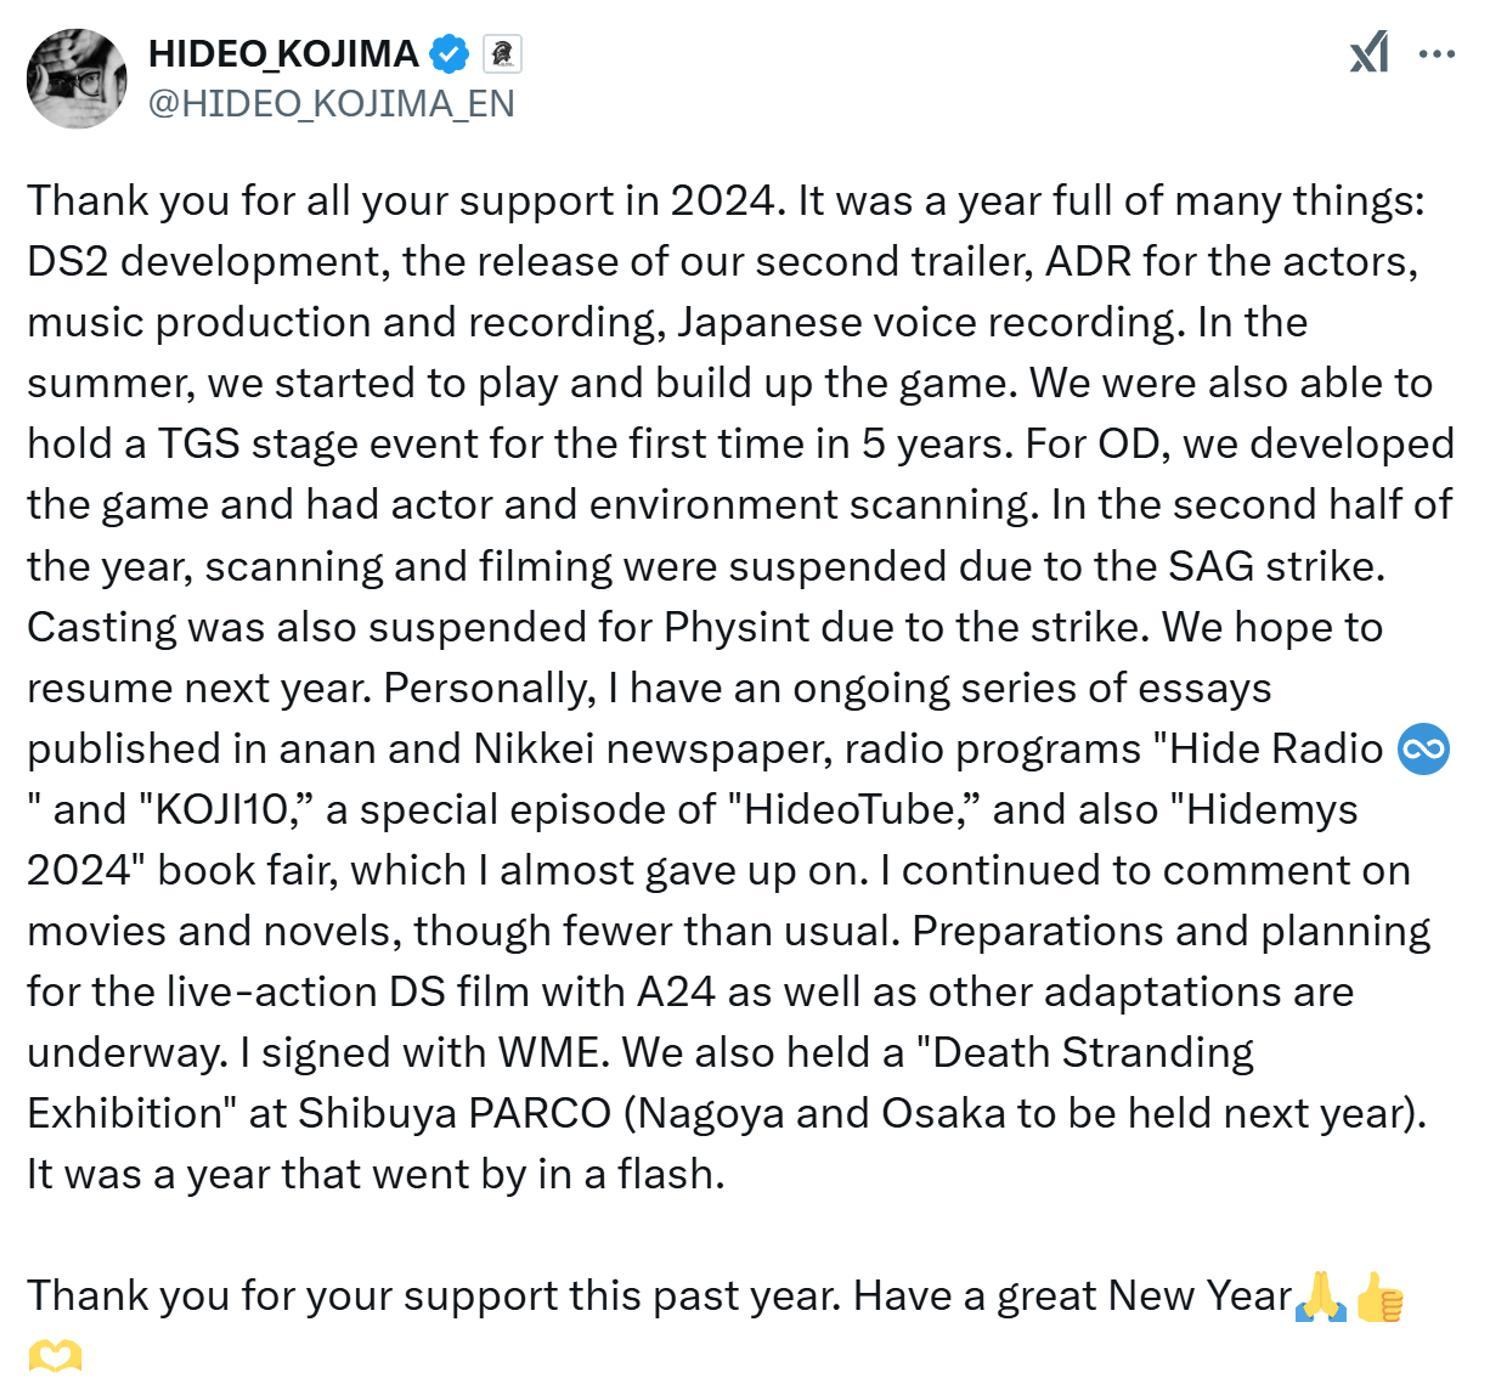Click the blue verified checkmark badge
The width and height of the screenshot is (1497, 1381).
(x=449, y=54)
